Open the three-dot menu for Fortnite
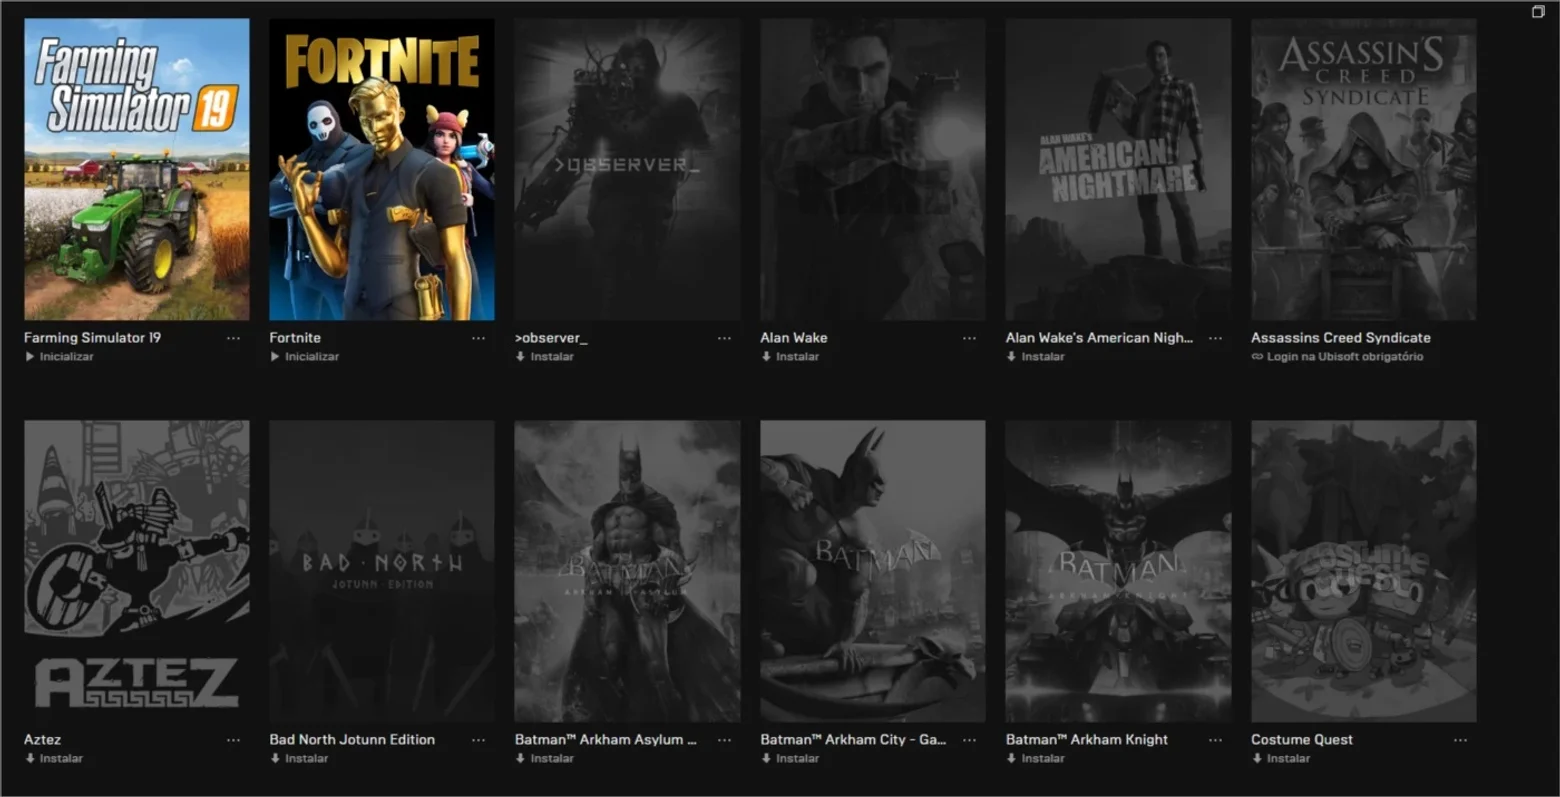The height and width of the screenshot is (797, 1560). coord(478,338)
